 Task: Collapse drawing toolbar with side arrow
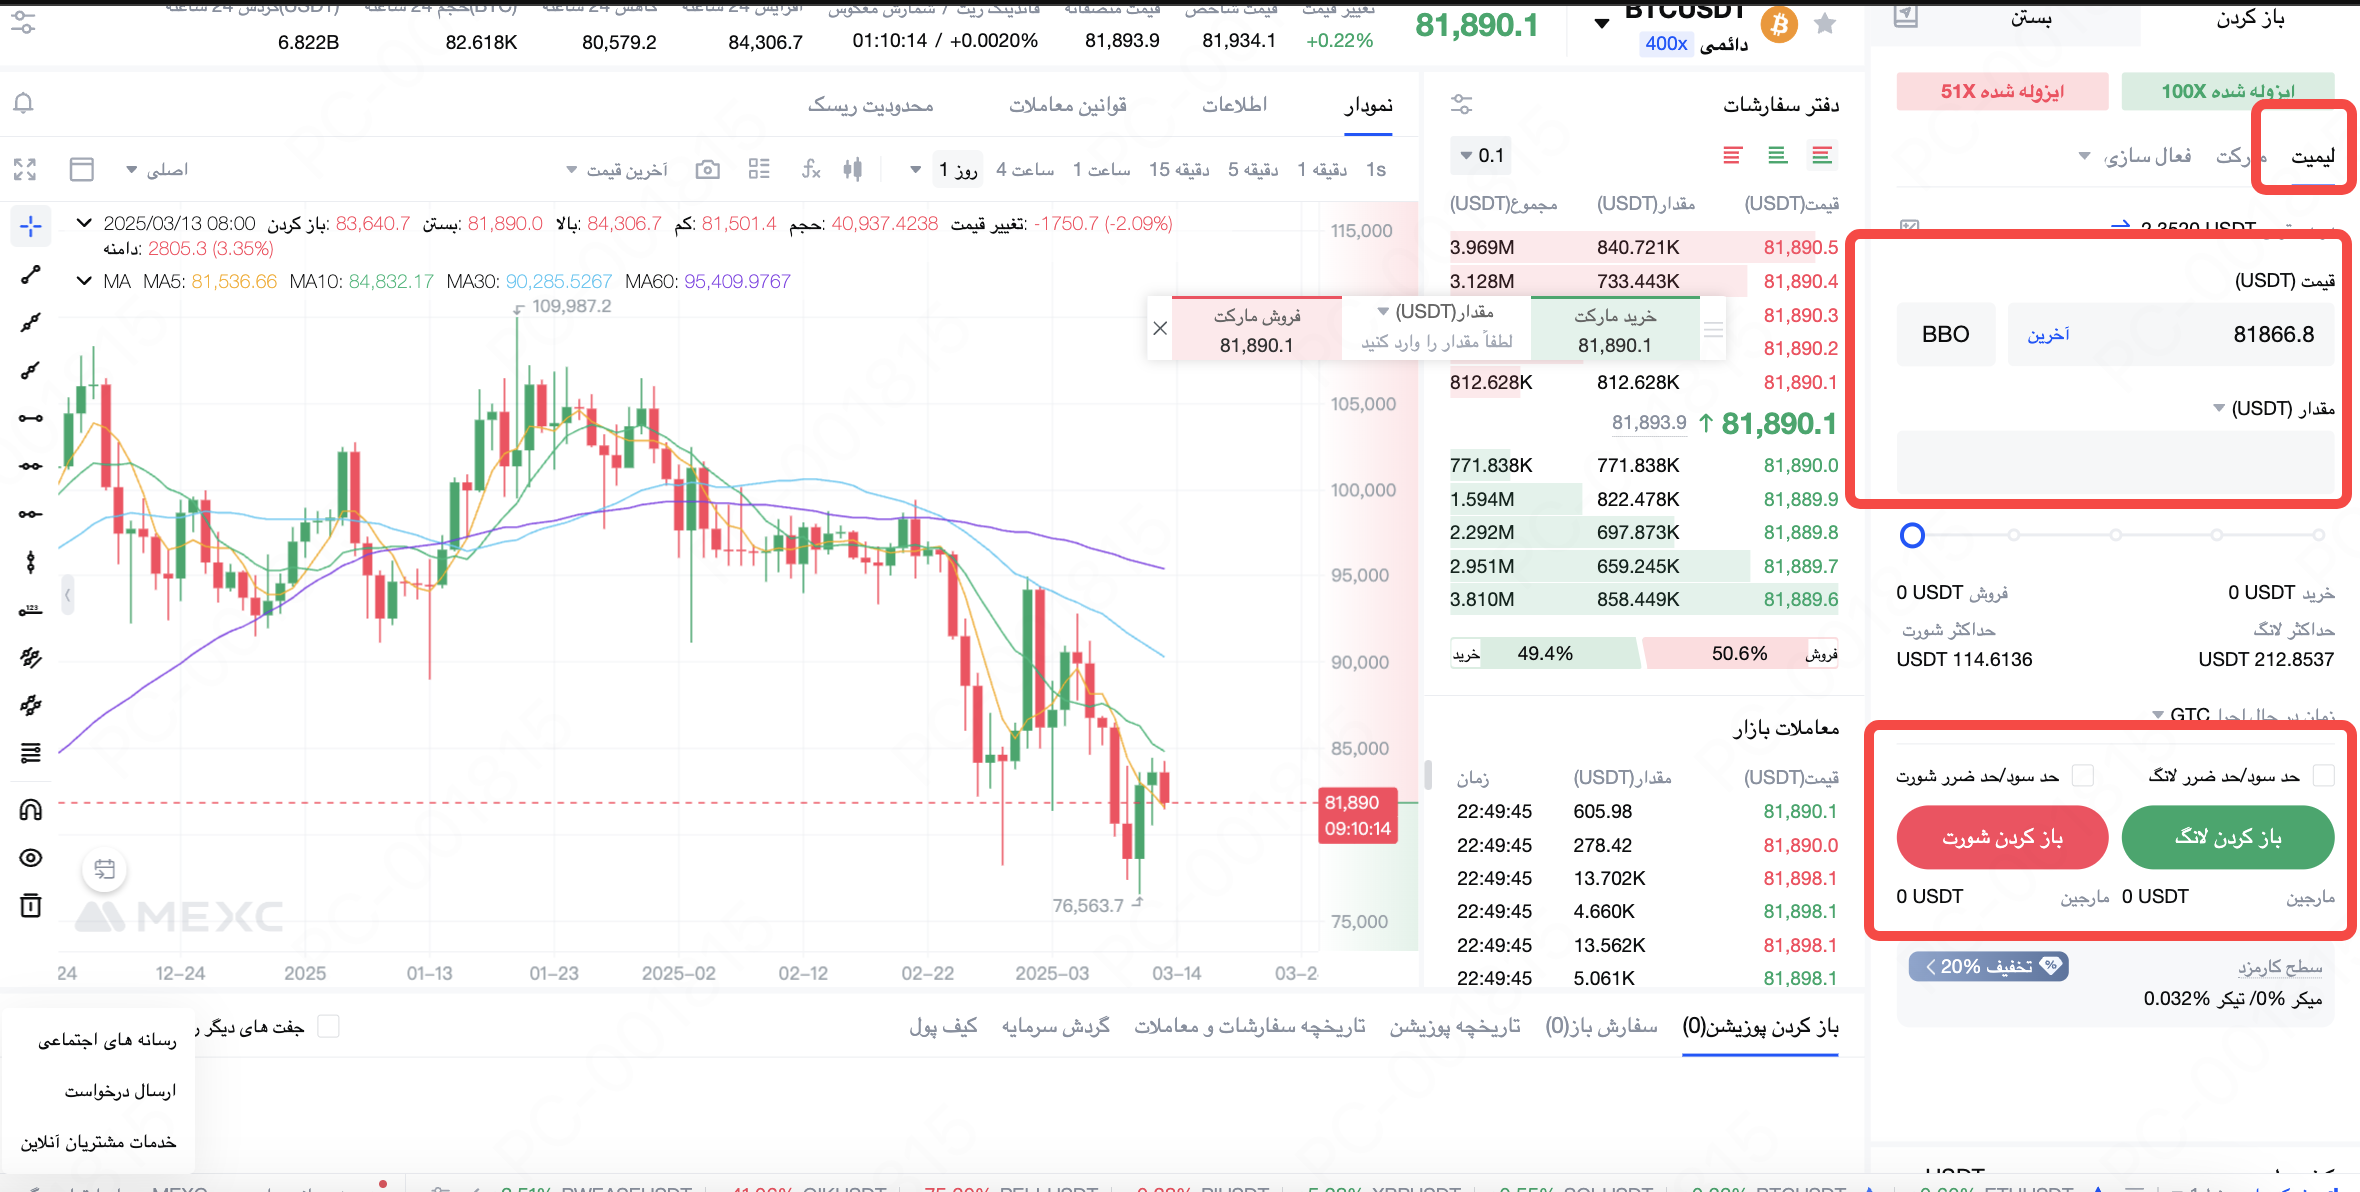[67, 595]
